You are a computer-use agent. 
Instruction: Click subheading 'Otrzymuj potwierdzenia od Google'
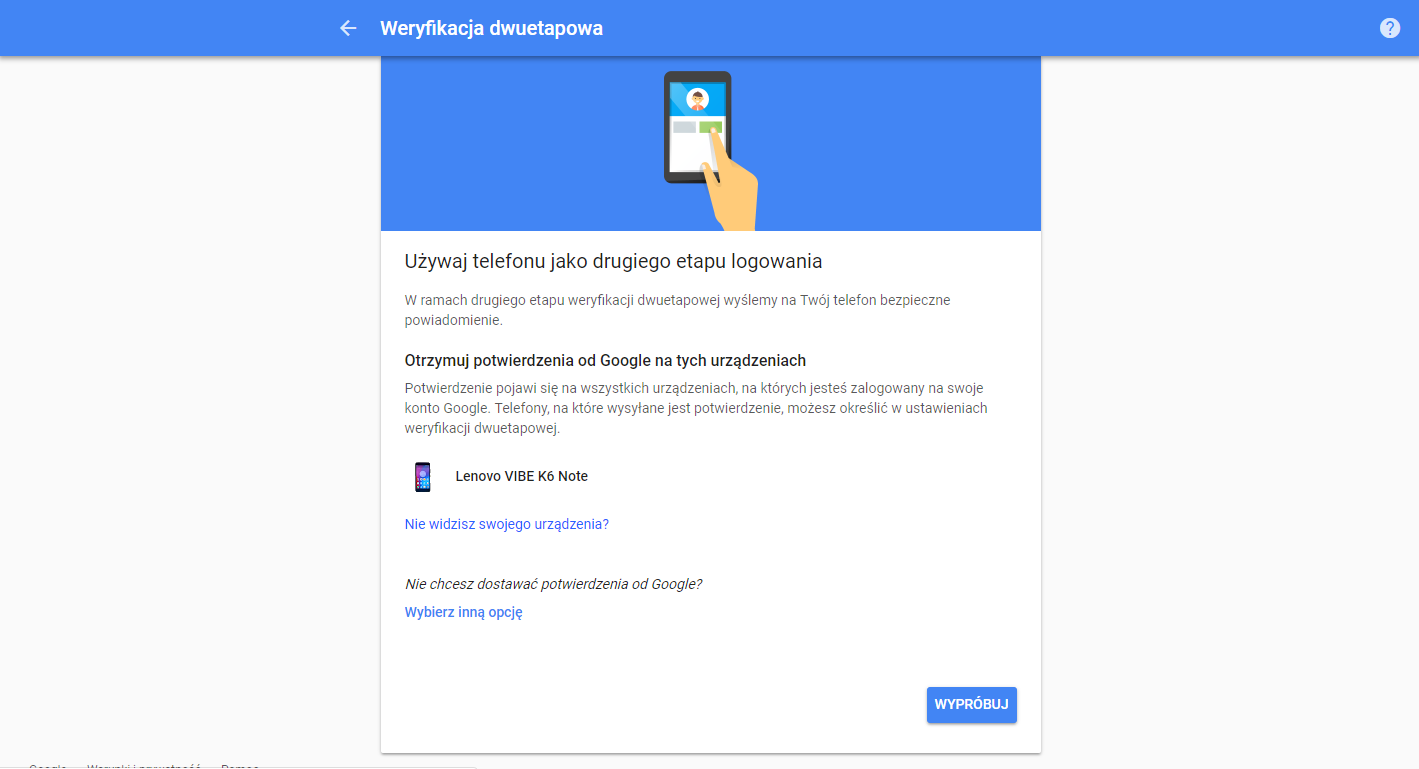coord(605,360)
